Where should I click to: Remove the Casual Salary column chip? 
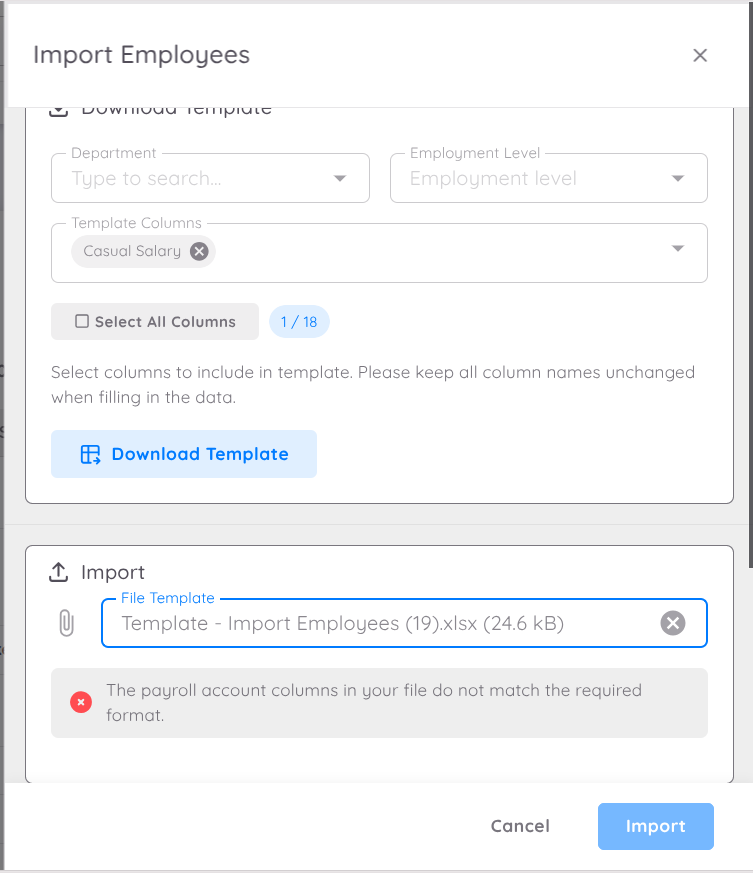click(198, 251)
